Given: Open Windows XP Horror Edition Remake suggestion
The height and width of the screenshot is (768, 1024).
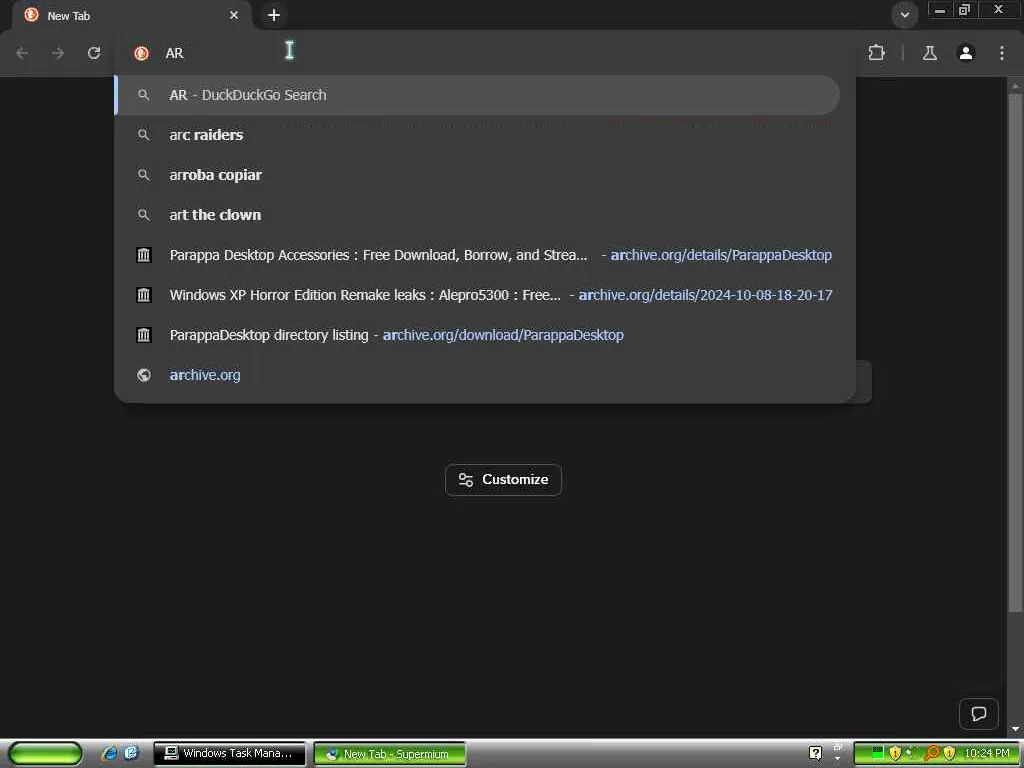Looking at the screenshot, I should [477, 295].
